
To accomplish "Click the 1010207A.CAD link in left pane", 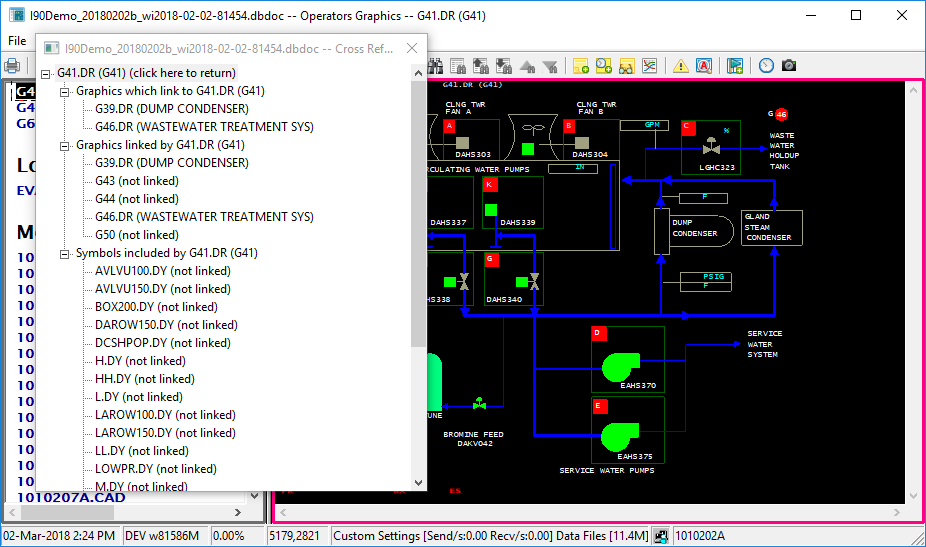I will click(71, 497).
